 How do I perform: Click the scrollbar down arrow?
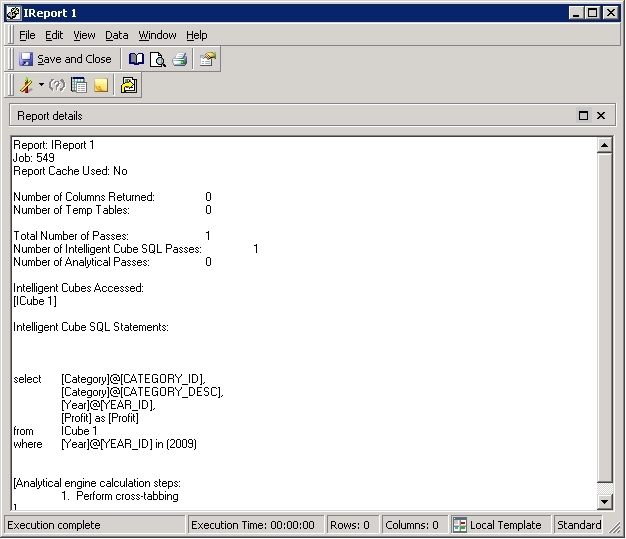604,501
